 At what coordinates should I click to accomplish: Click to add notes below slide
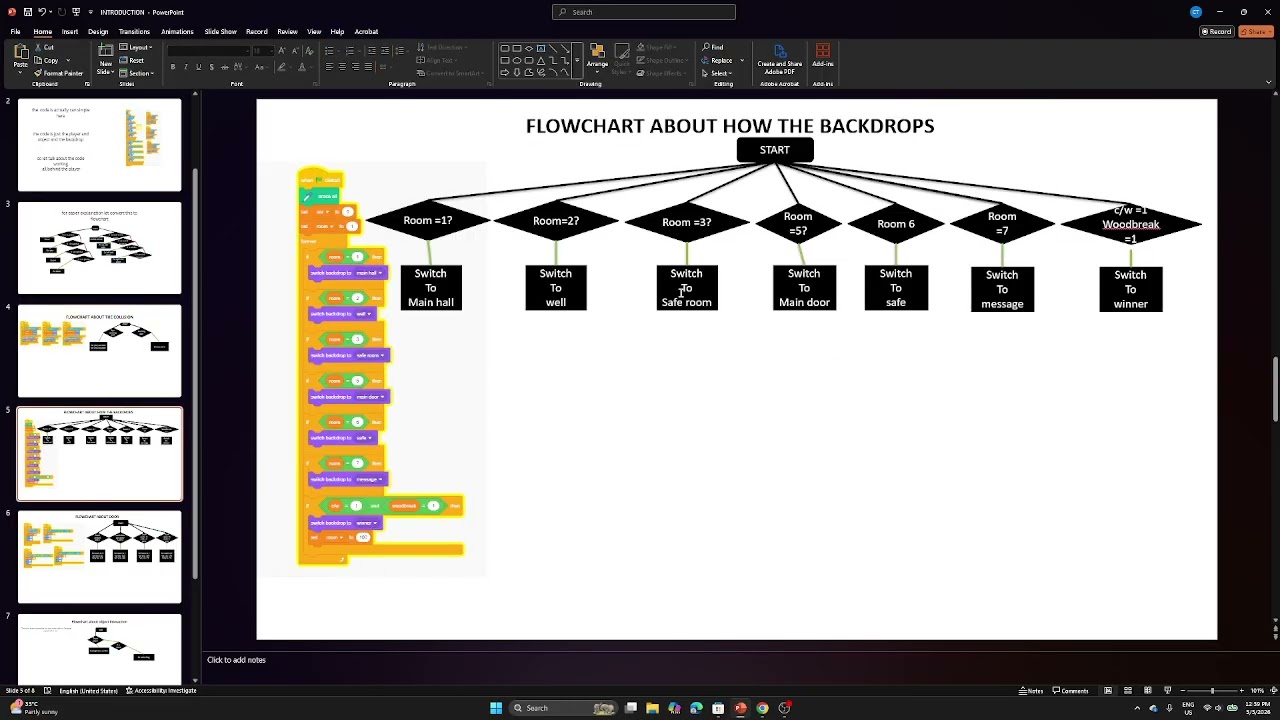(x=236, y=660)
